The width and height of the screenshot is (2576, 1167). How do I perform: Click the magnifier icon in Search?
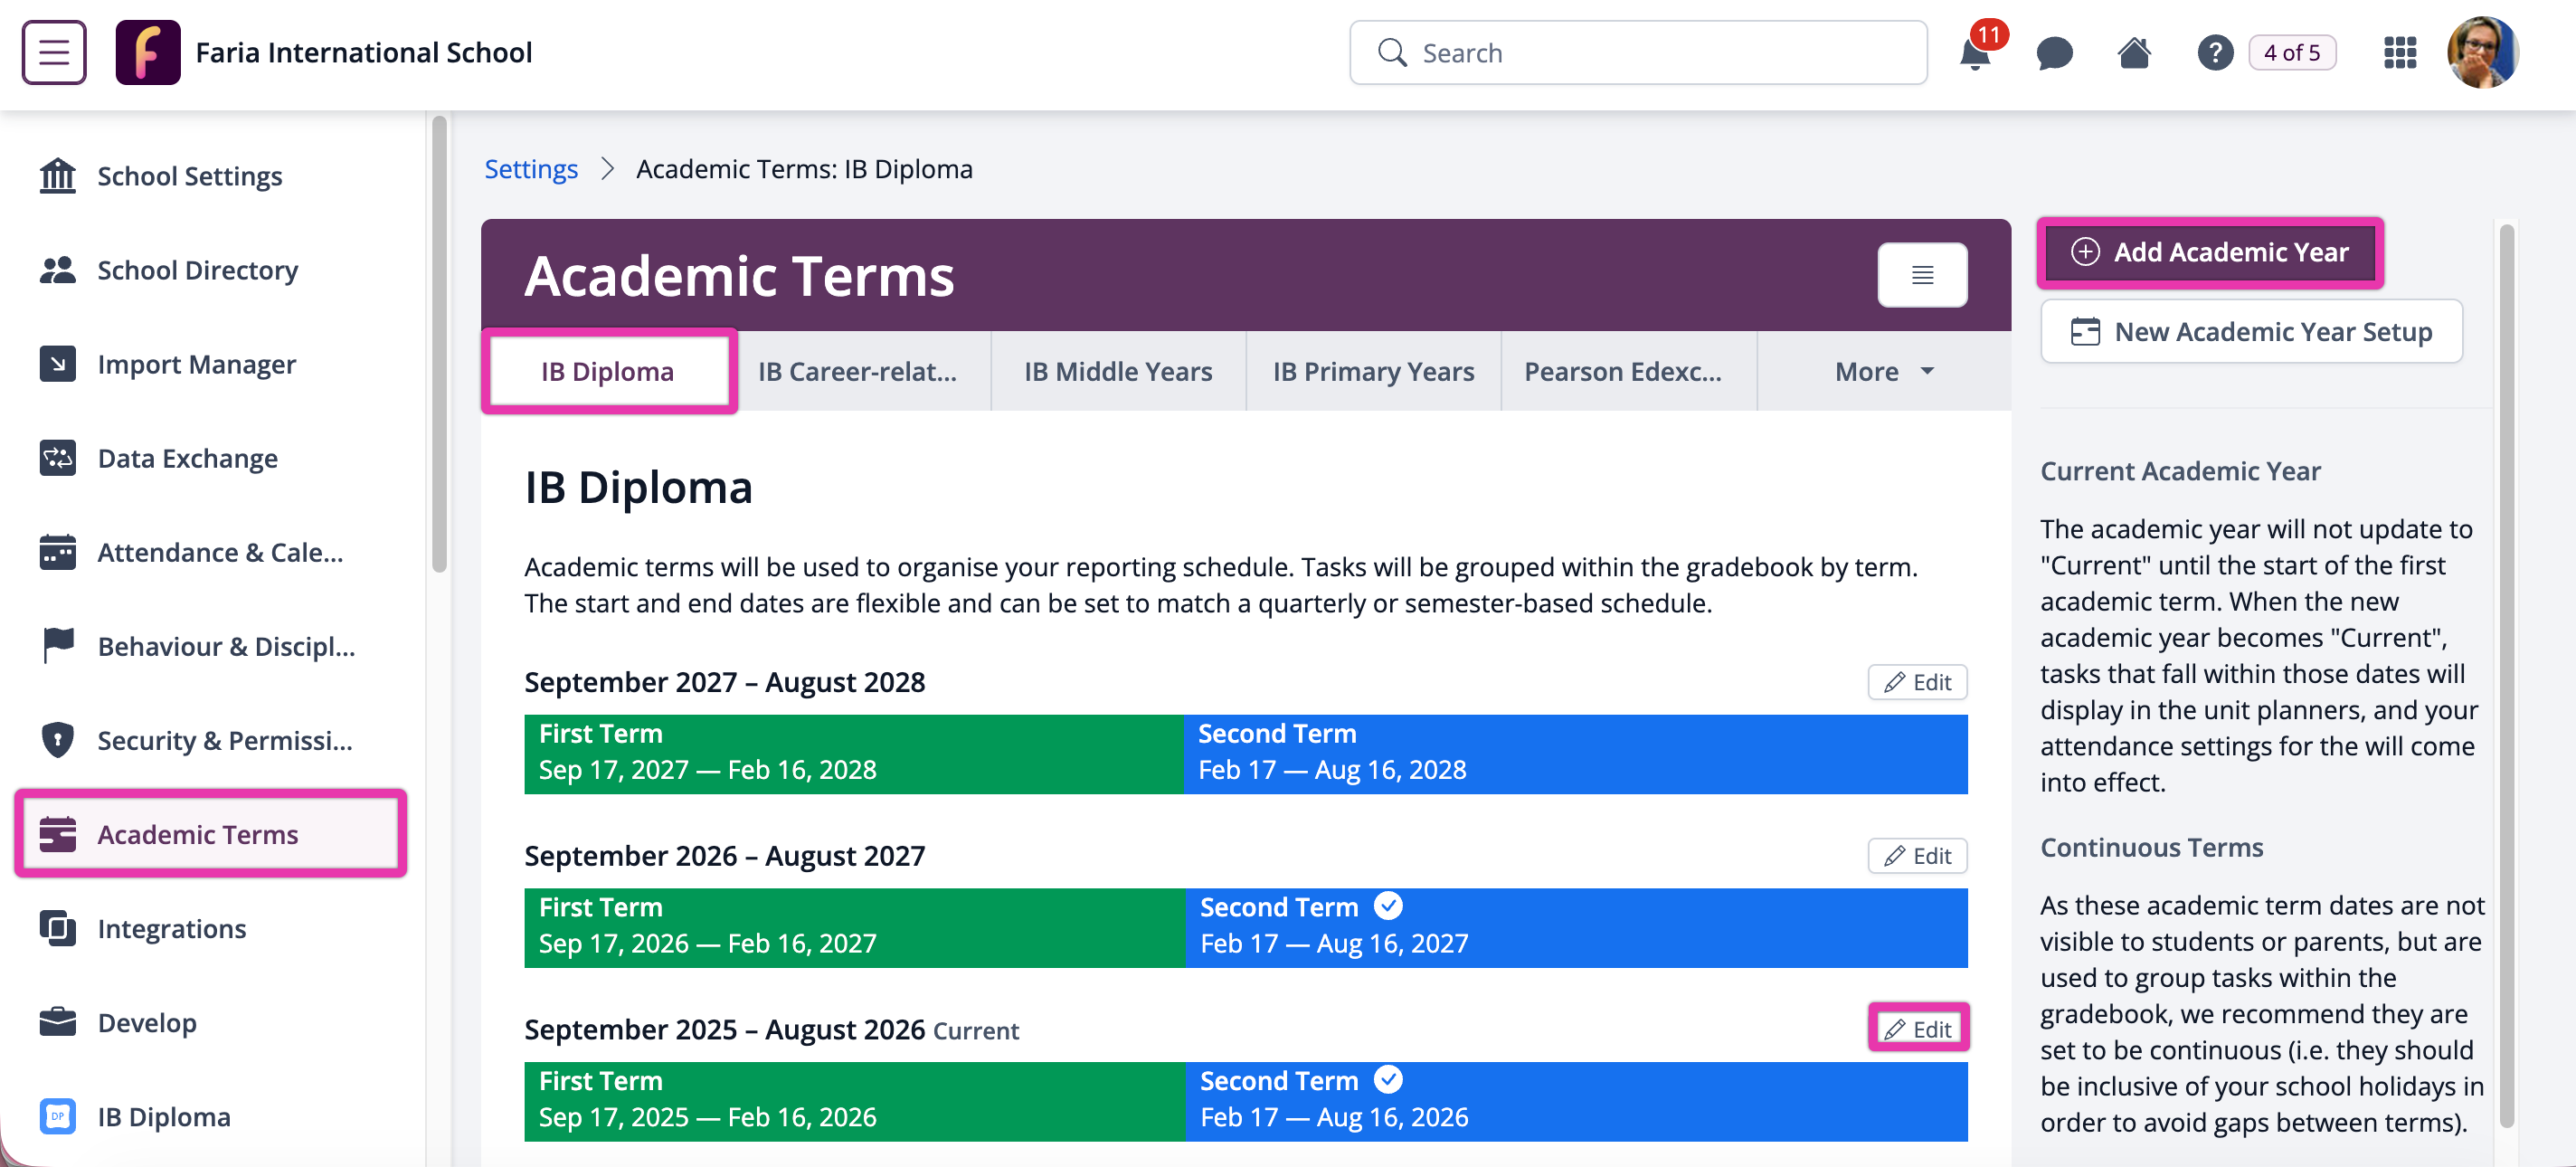pyautogui.click(x=1392, y=53)
